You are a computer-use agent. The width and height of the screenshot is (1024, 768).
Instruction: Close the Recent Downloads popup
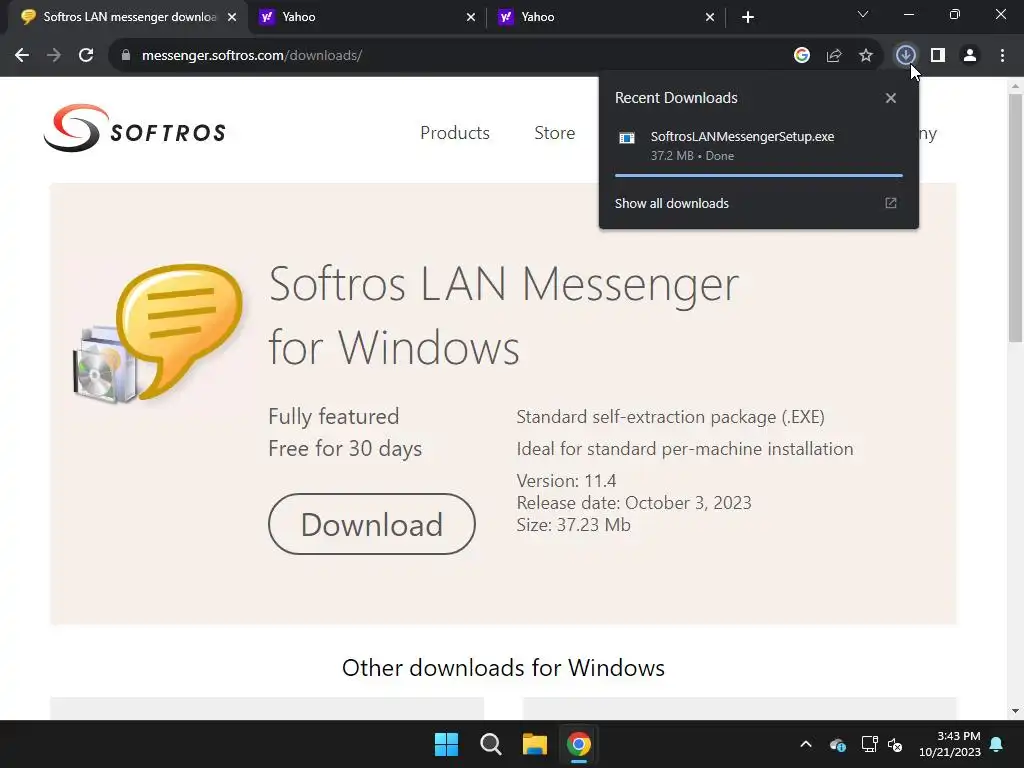891,98
